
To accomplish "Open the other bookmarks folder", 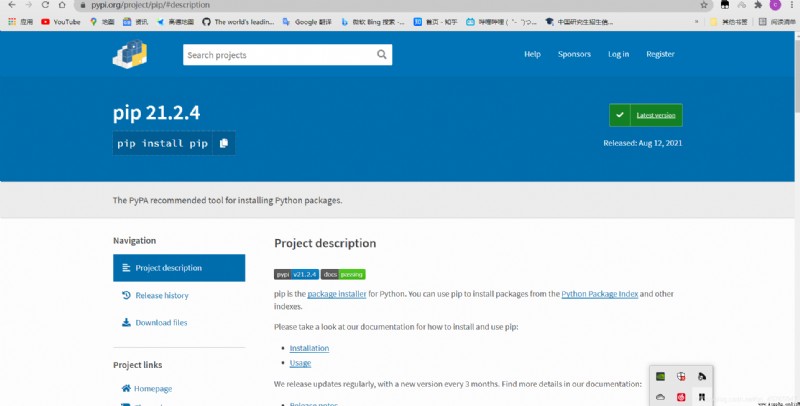I will click(x=729, y=22).
